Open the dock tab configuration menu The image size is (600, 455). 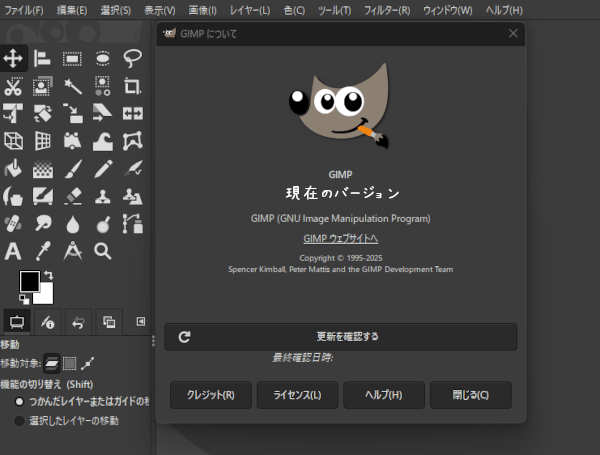coord(141,321)
